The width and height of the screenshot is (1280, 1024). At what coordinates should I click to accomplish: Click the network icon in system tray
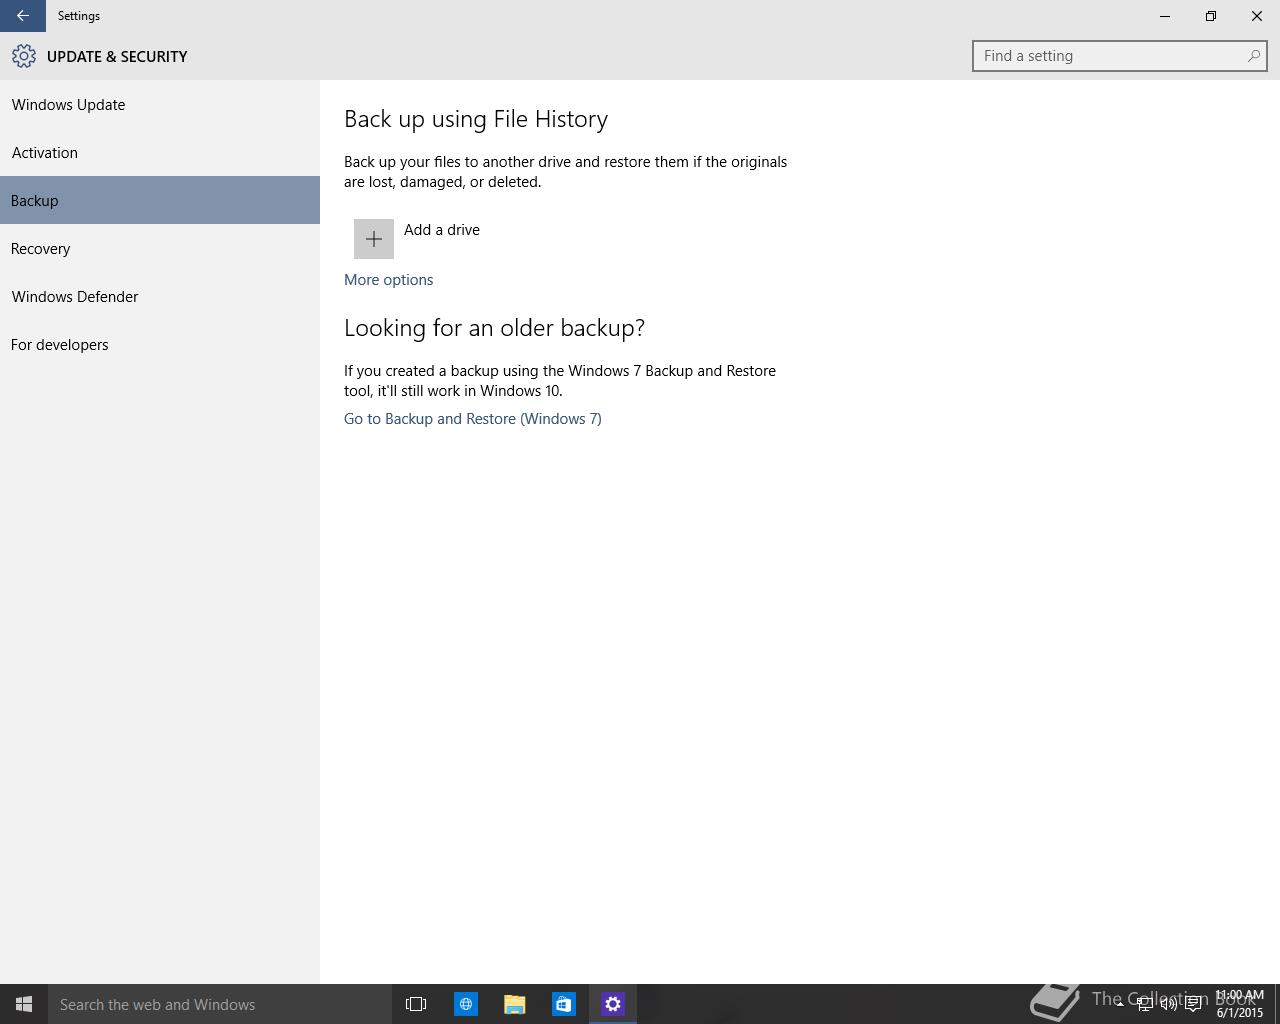[1144, 1004]
